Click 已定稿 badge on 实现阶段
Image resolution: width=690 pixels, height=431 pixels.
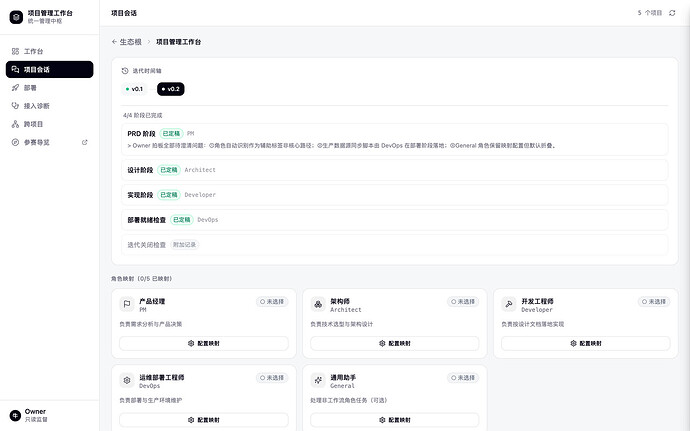[169, 195]
